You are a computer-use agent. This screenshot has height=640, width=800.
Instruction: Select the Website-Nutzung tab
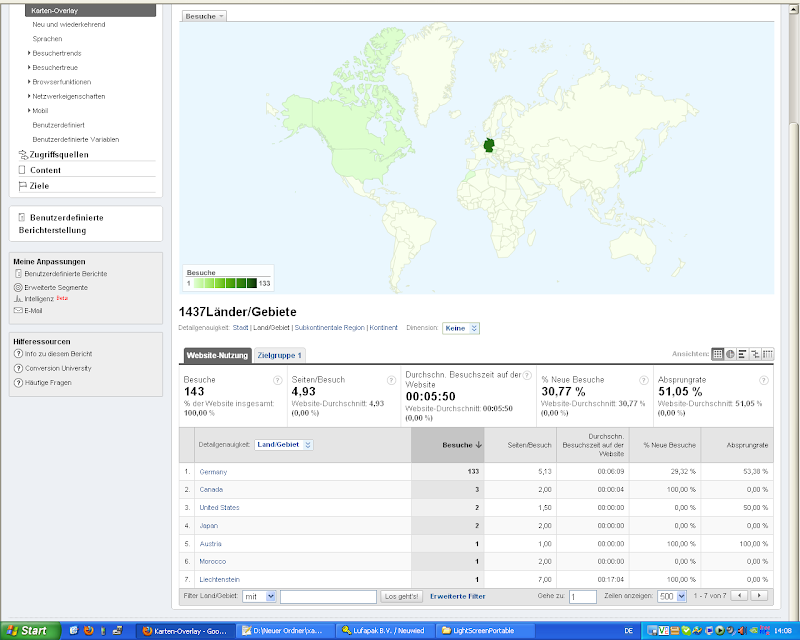coord(217,355)
